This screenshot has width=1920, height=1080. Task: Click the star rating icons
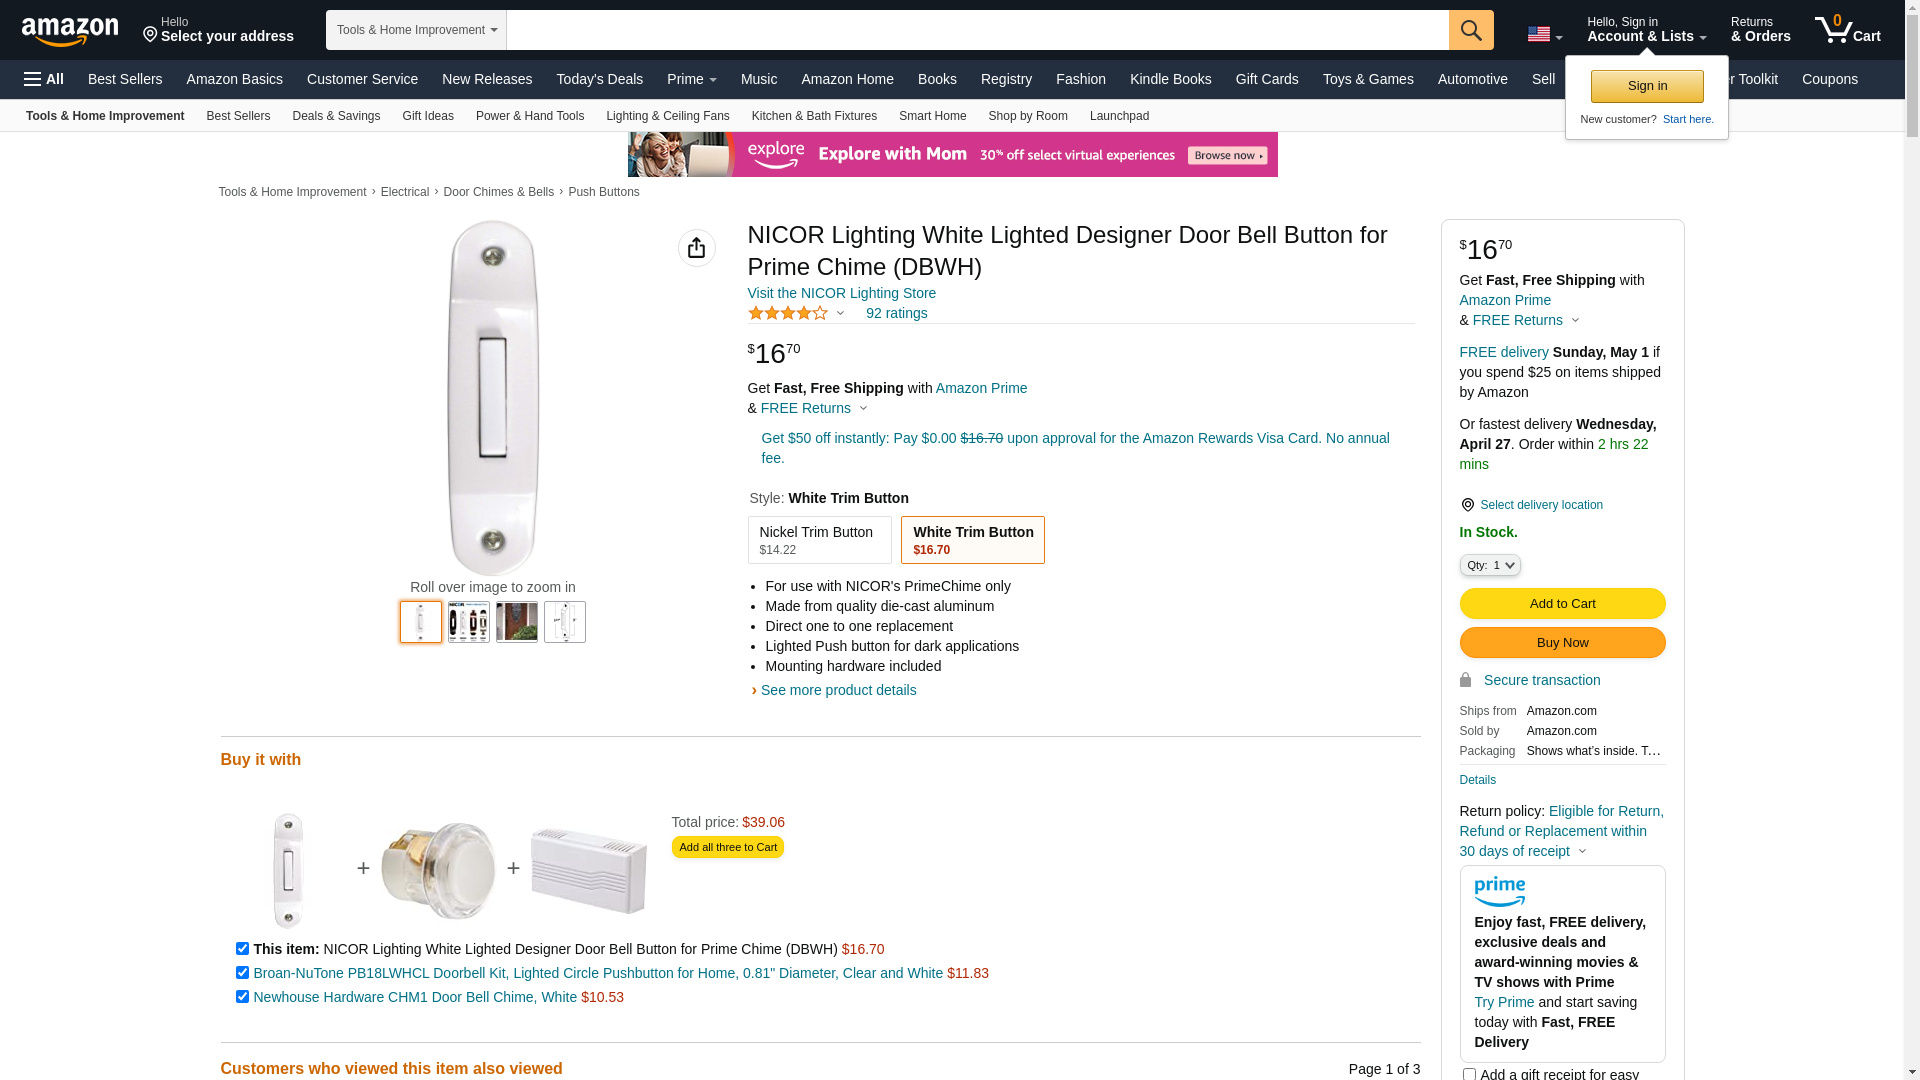[788, 314]
